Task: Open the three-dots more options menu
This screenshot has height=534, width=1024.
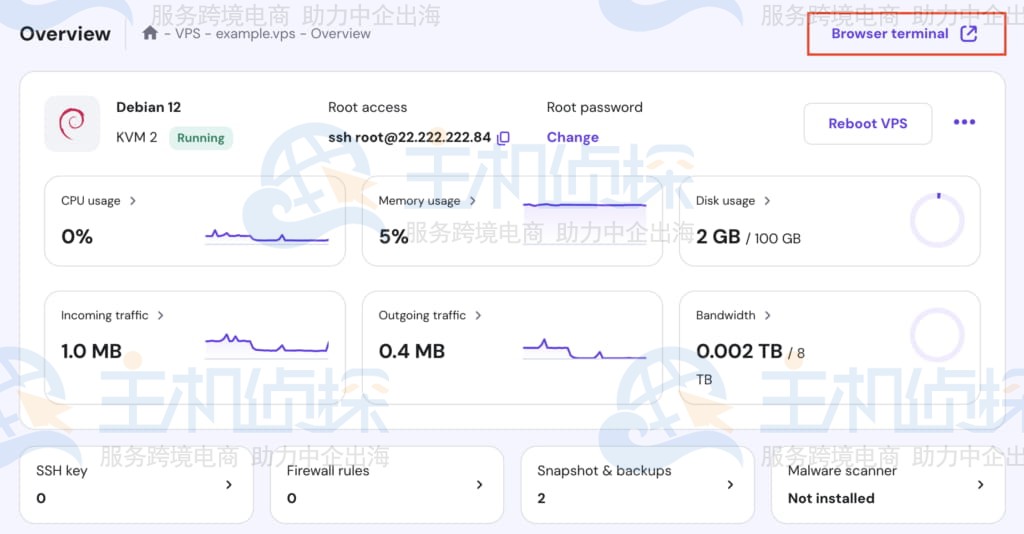Action: pyautogui.click(x=964, y=122)
